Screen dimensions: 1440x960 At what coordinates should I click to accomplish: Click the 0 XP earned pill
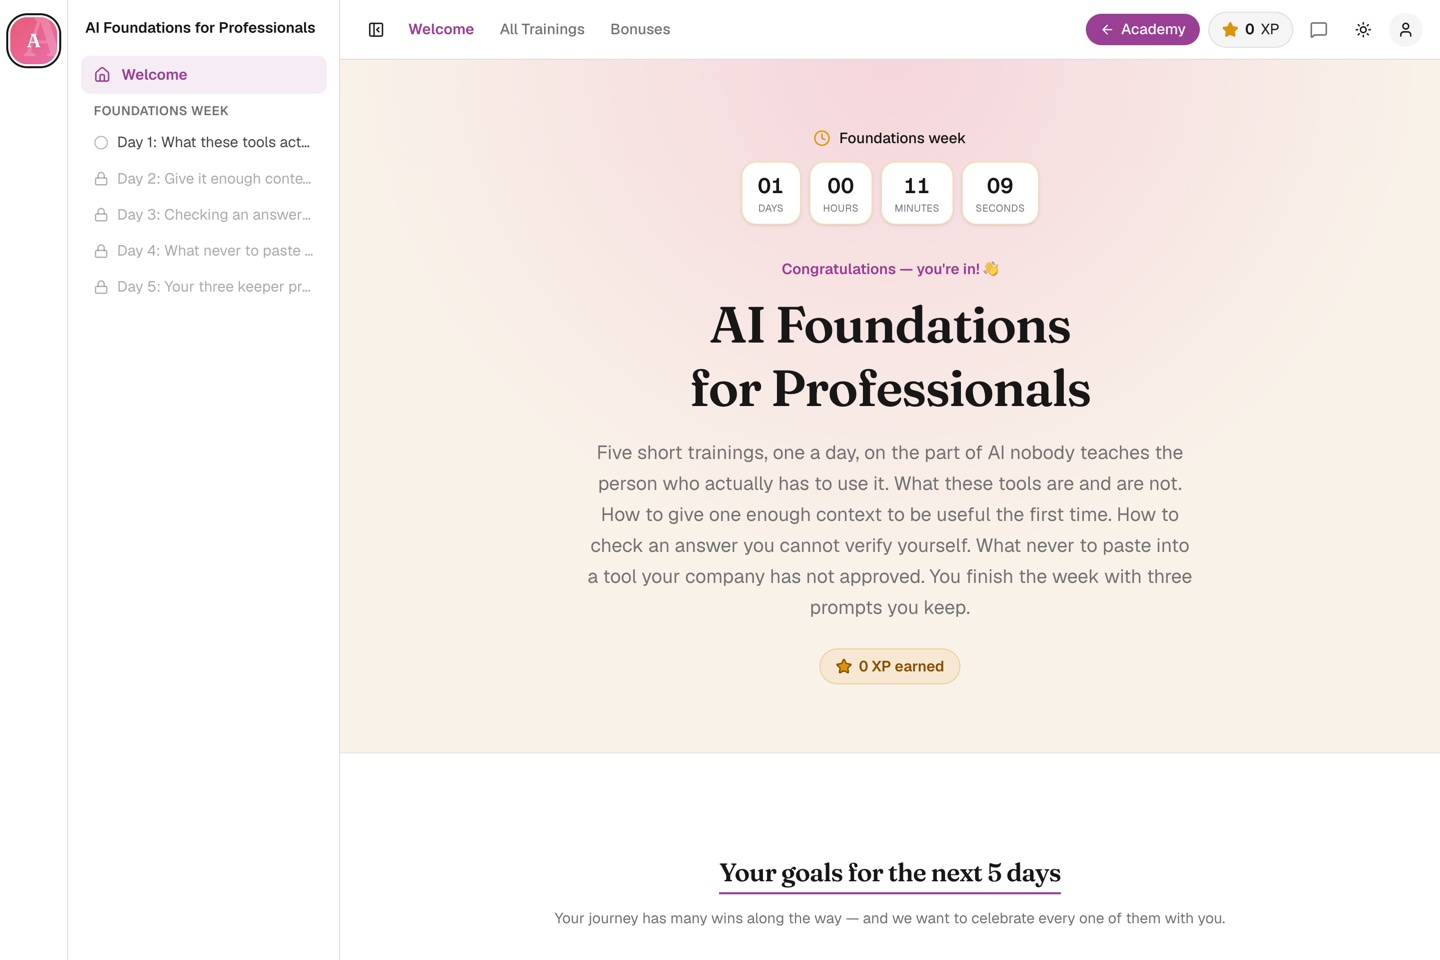pos(890,666)
